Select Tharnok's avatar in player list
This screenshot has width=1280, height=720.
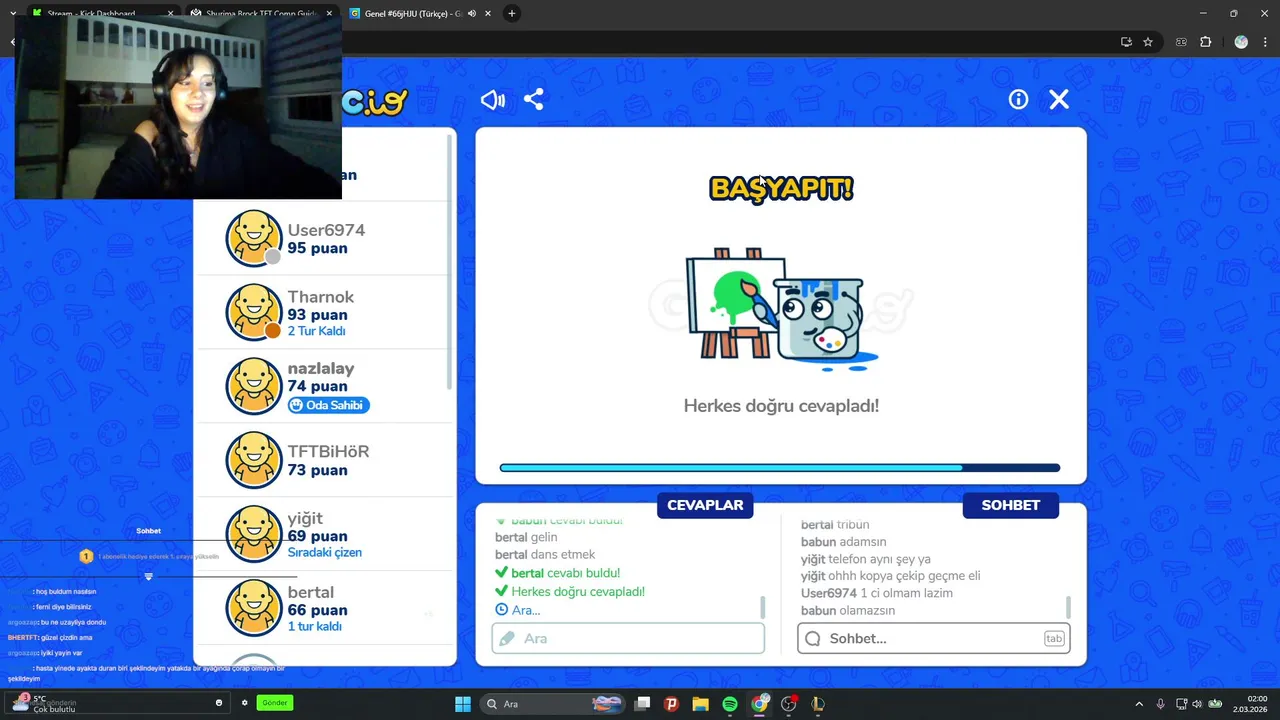pyautogui.click(x=254, y=312)
